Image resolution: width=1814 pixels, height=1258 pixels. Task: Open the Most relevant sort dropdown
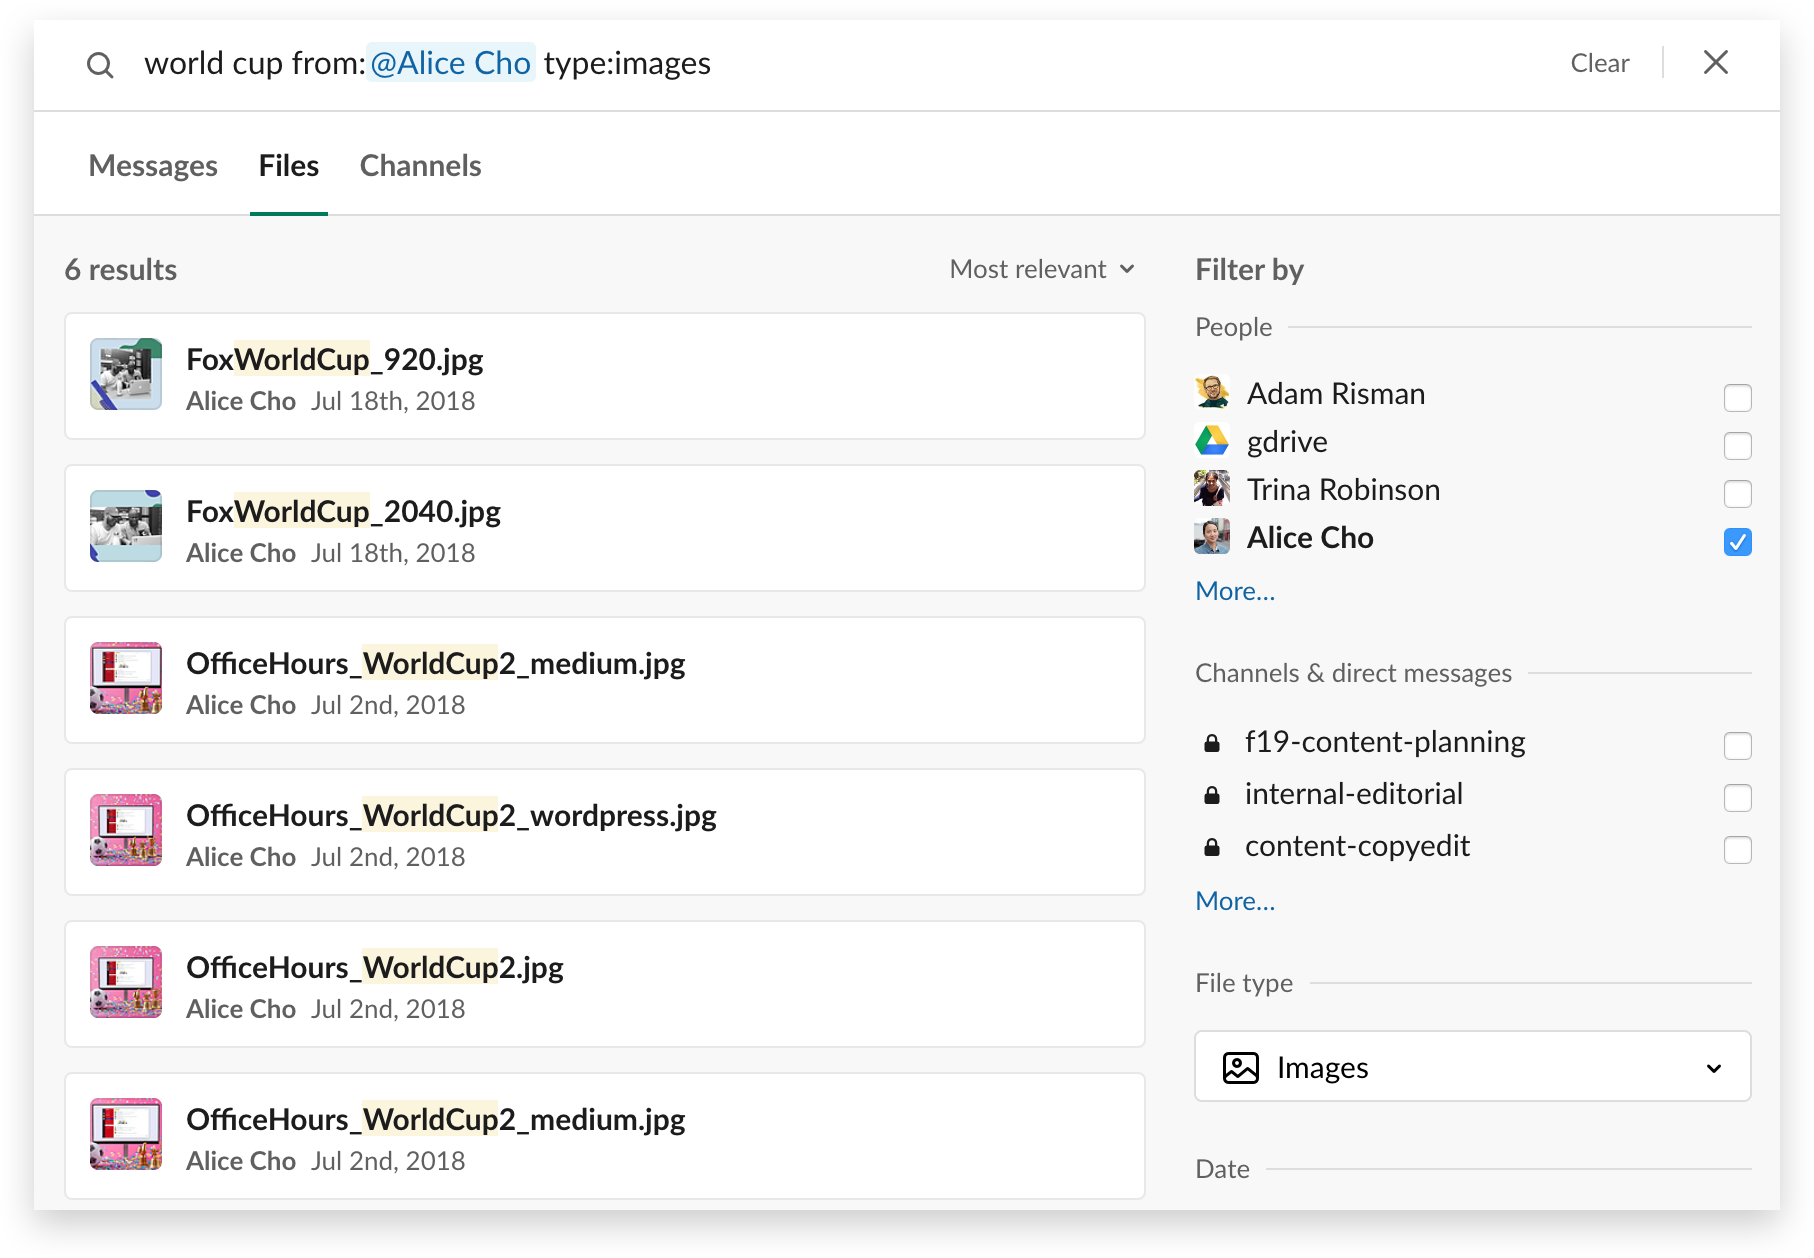coord(1041,269)
